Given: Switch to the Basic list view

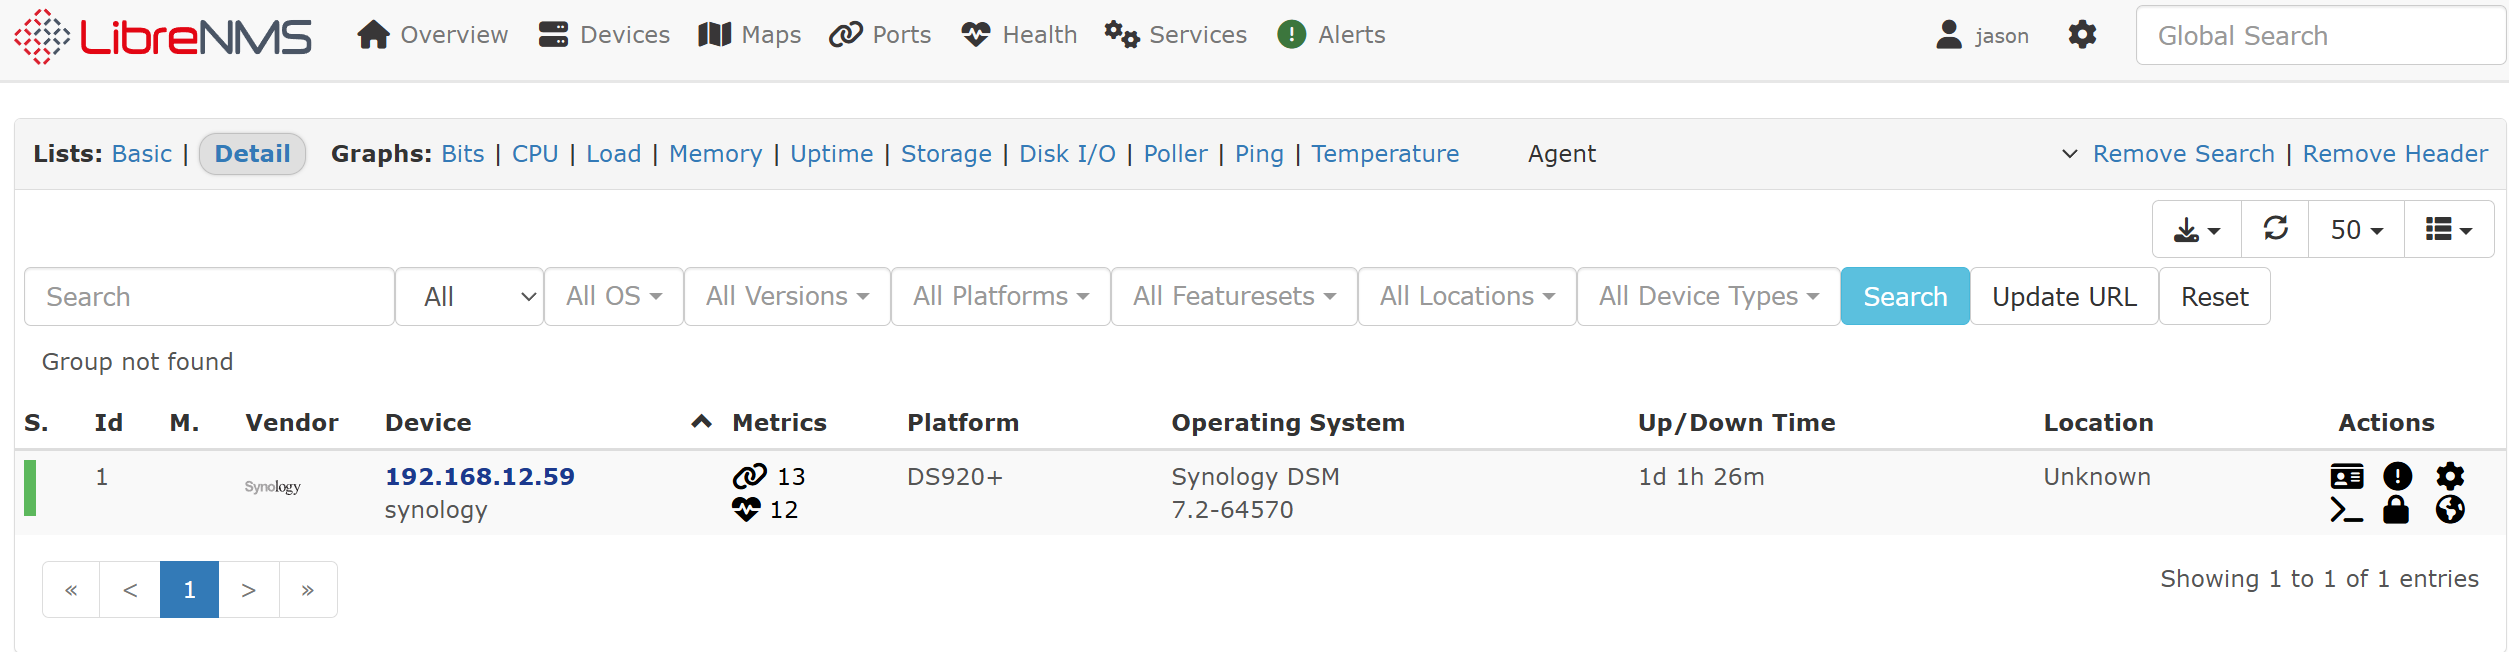Looking at the screenshot, I should point(142,154).
